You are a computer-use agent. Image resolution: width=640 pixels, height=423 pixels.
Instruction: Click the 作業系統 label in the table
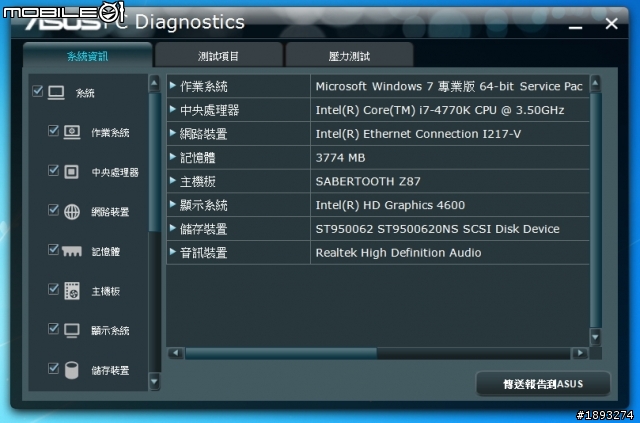click(203, 86)
